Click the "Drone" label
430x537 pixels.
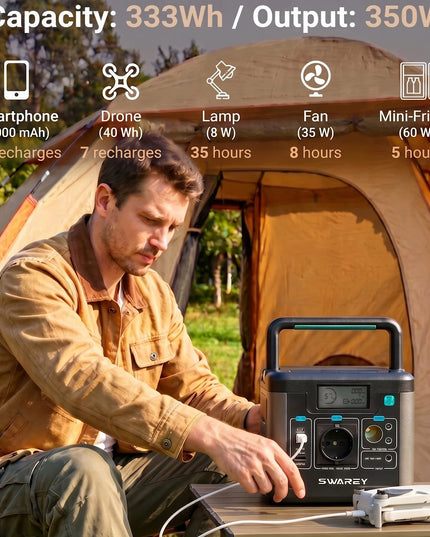click(121, 116)
